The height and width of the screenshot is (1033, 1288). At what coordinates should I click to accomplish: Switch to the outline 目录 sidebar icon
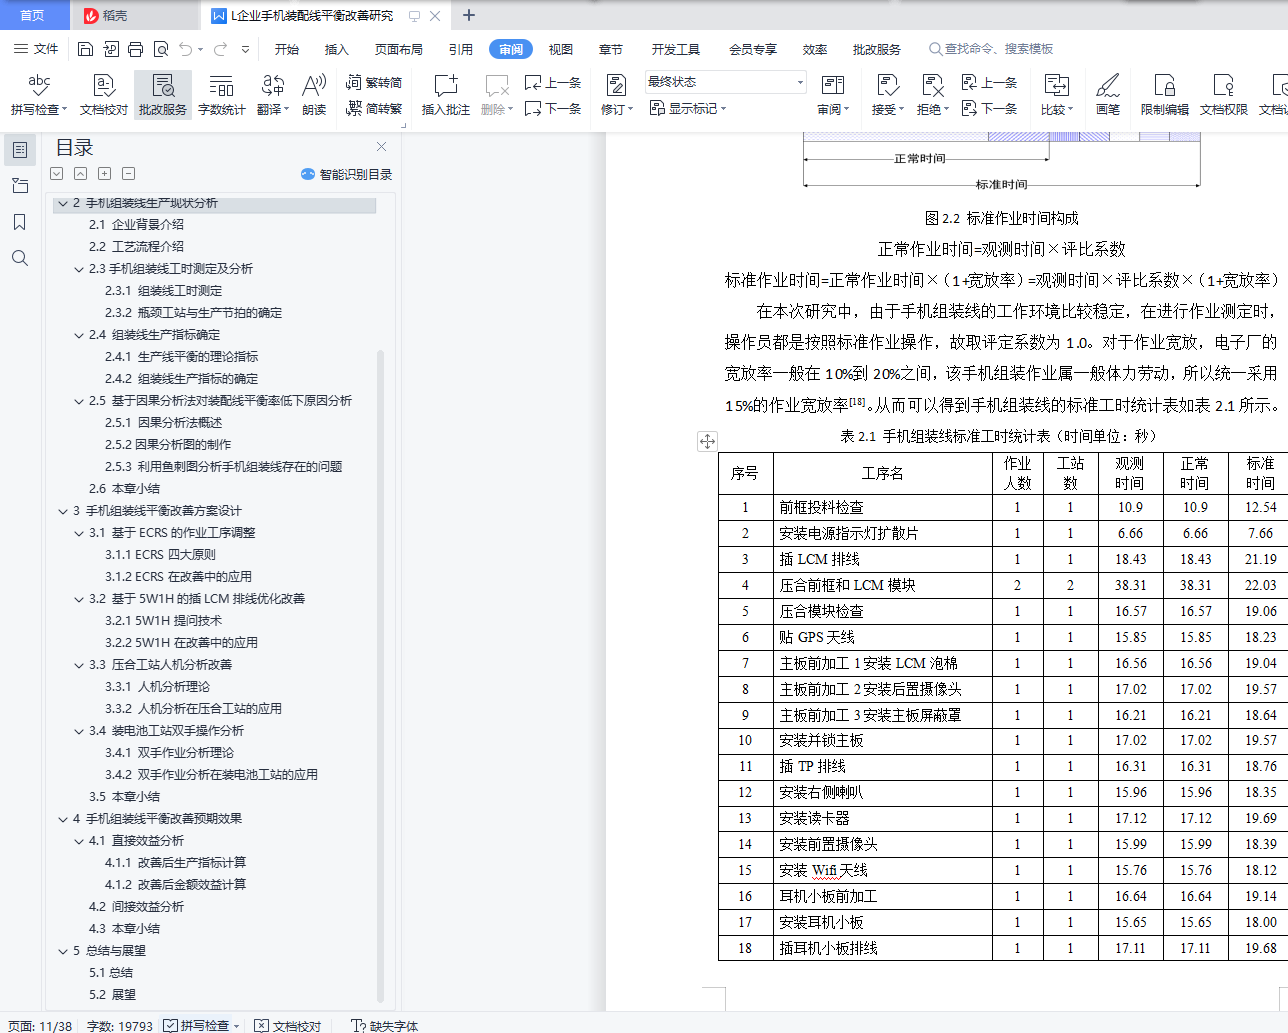(19, 150)
